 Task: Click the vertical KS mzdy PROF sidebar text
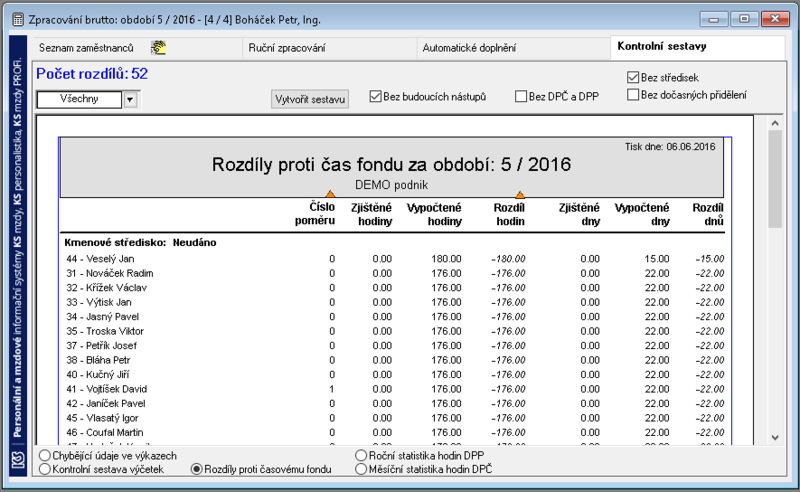[x=18, y=249]
